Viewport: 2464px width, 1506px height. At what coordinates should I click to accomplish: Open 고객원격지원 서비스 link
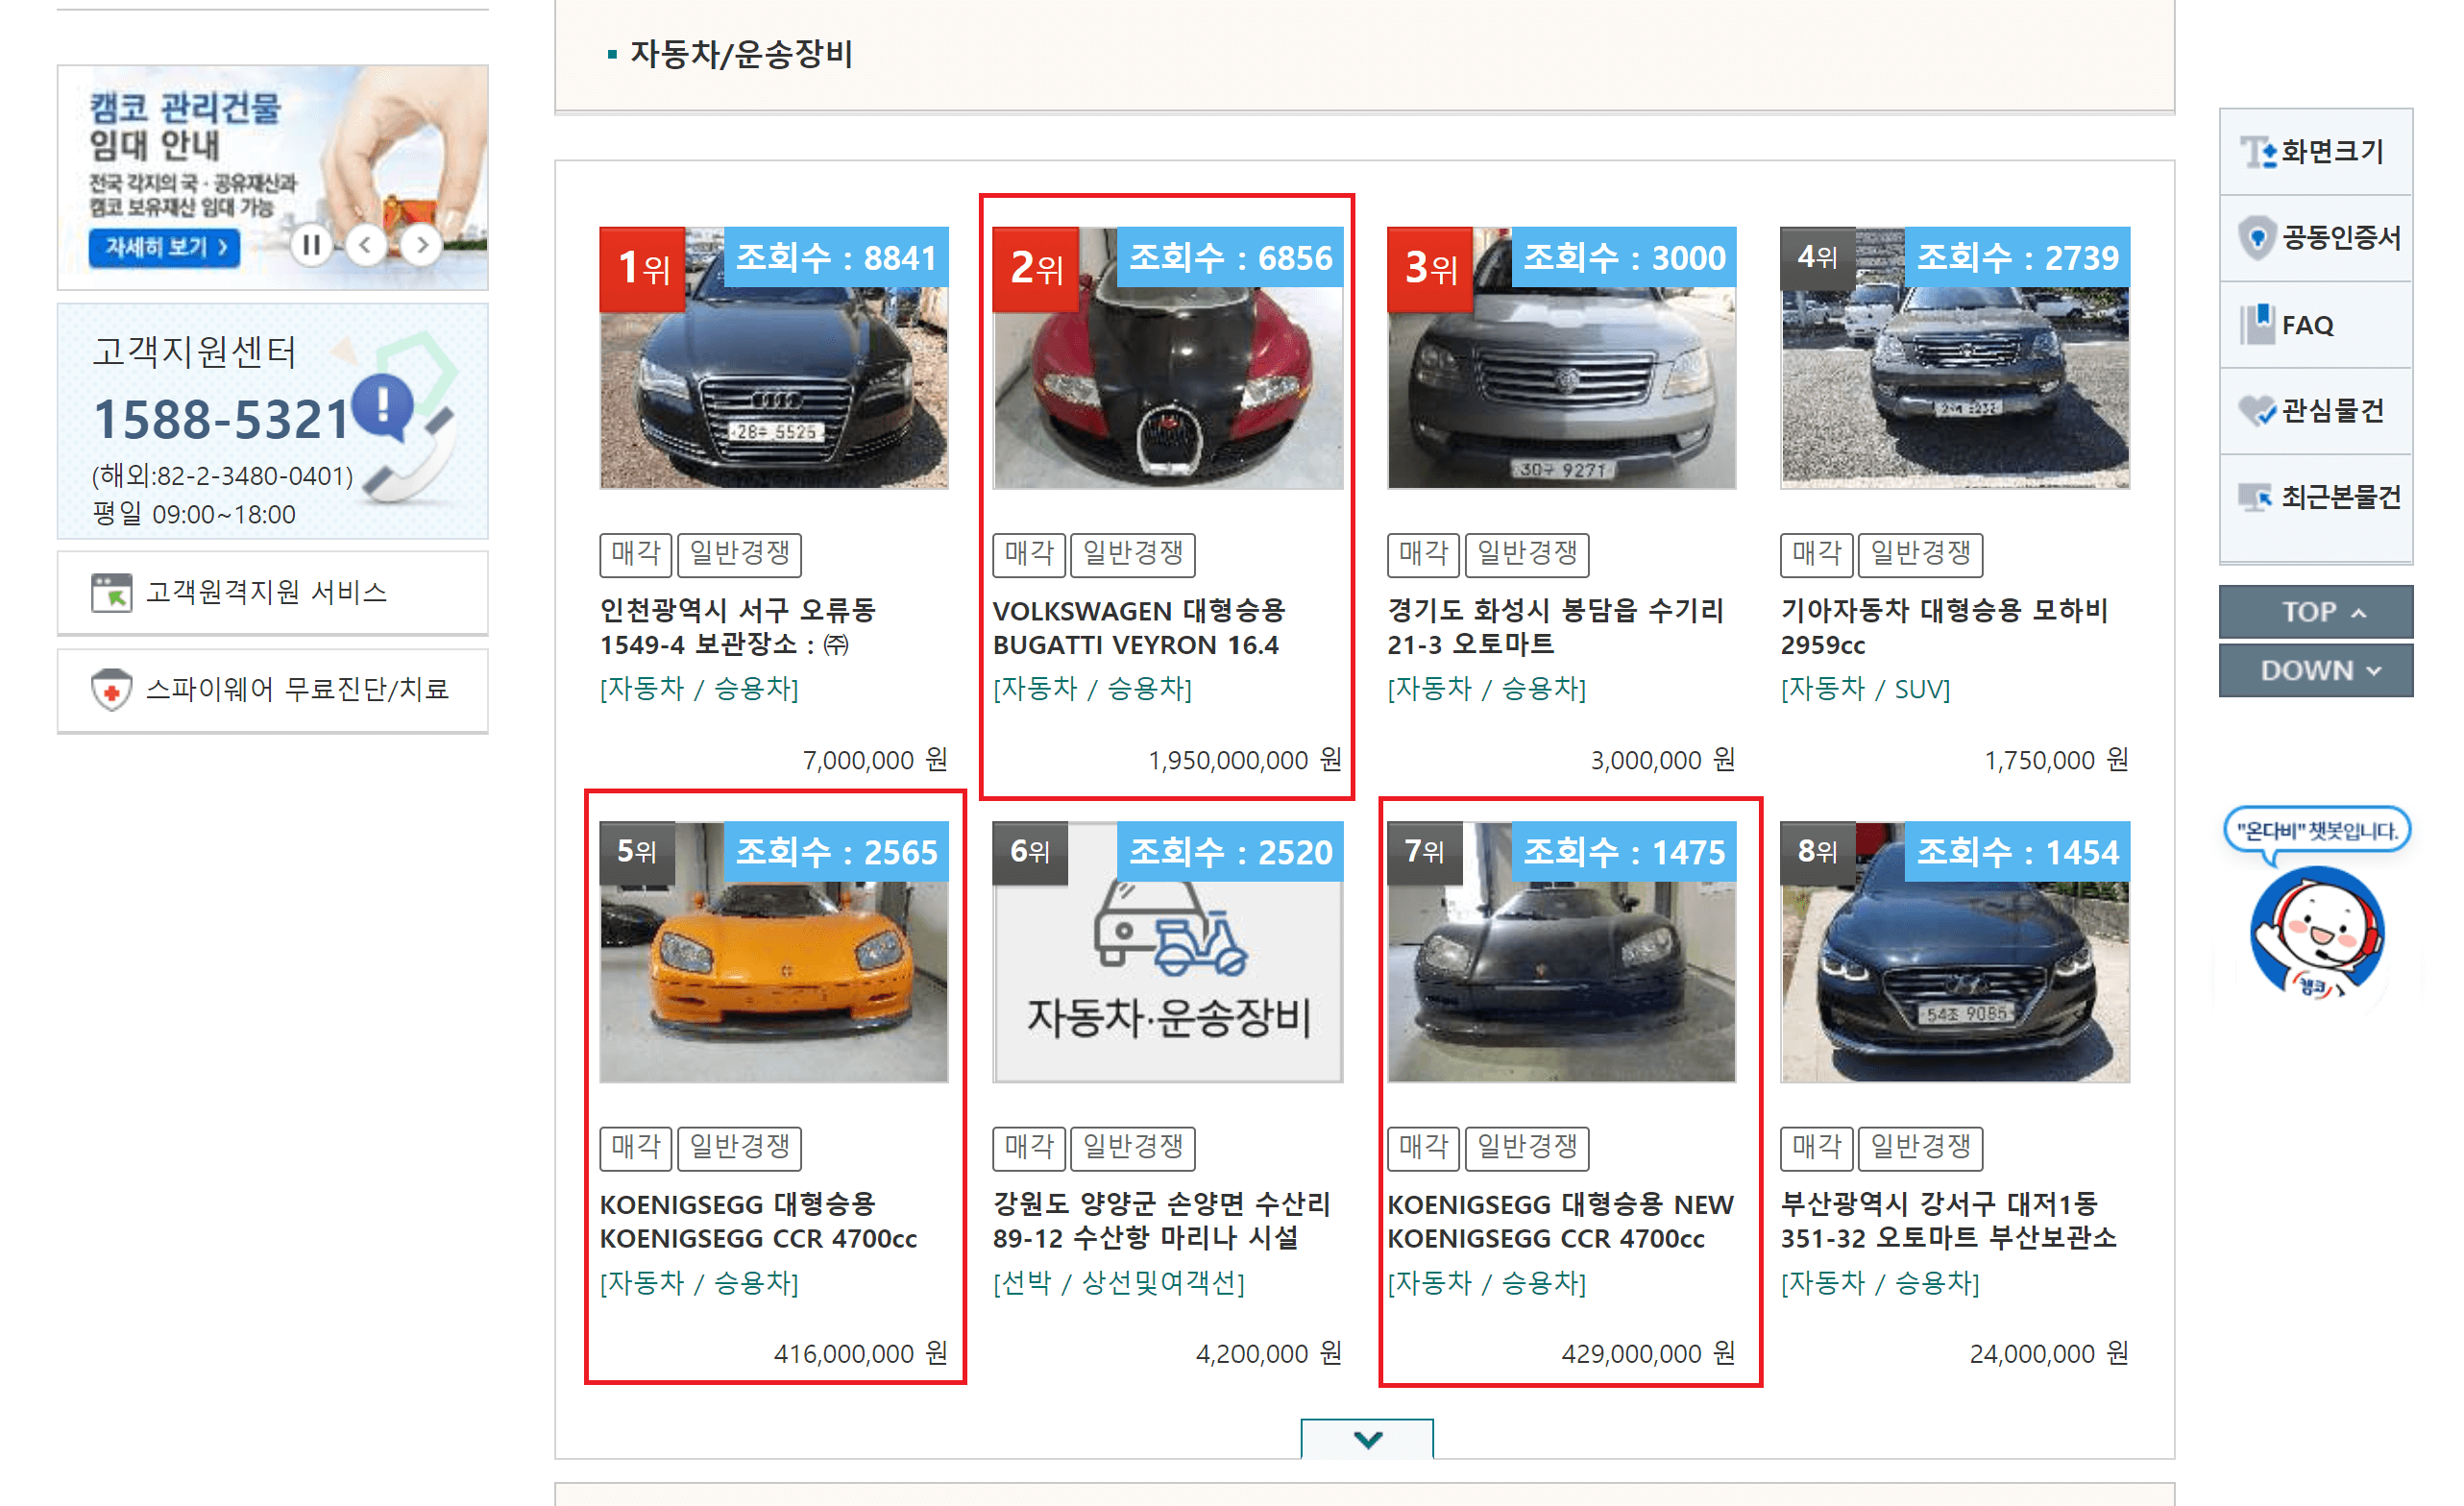[272, 592]
